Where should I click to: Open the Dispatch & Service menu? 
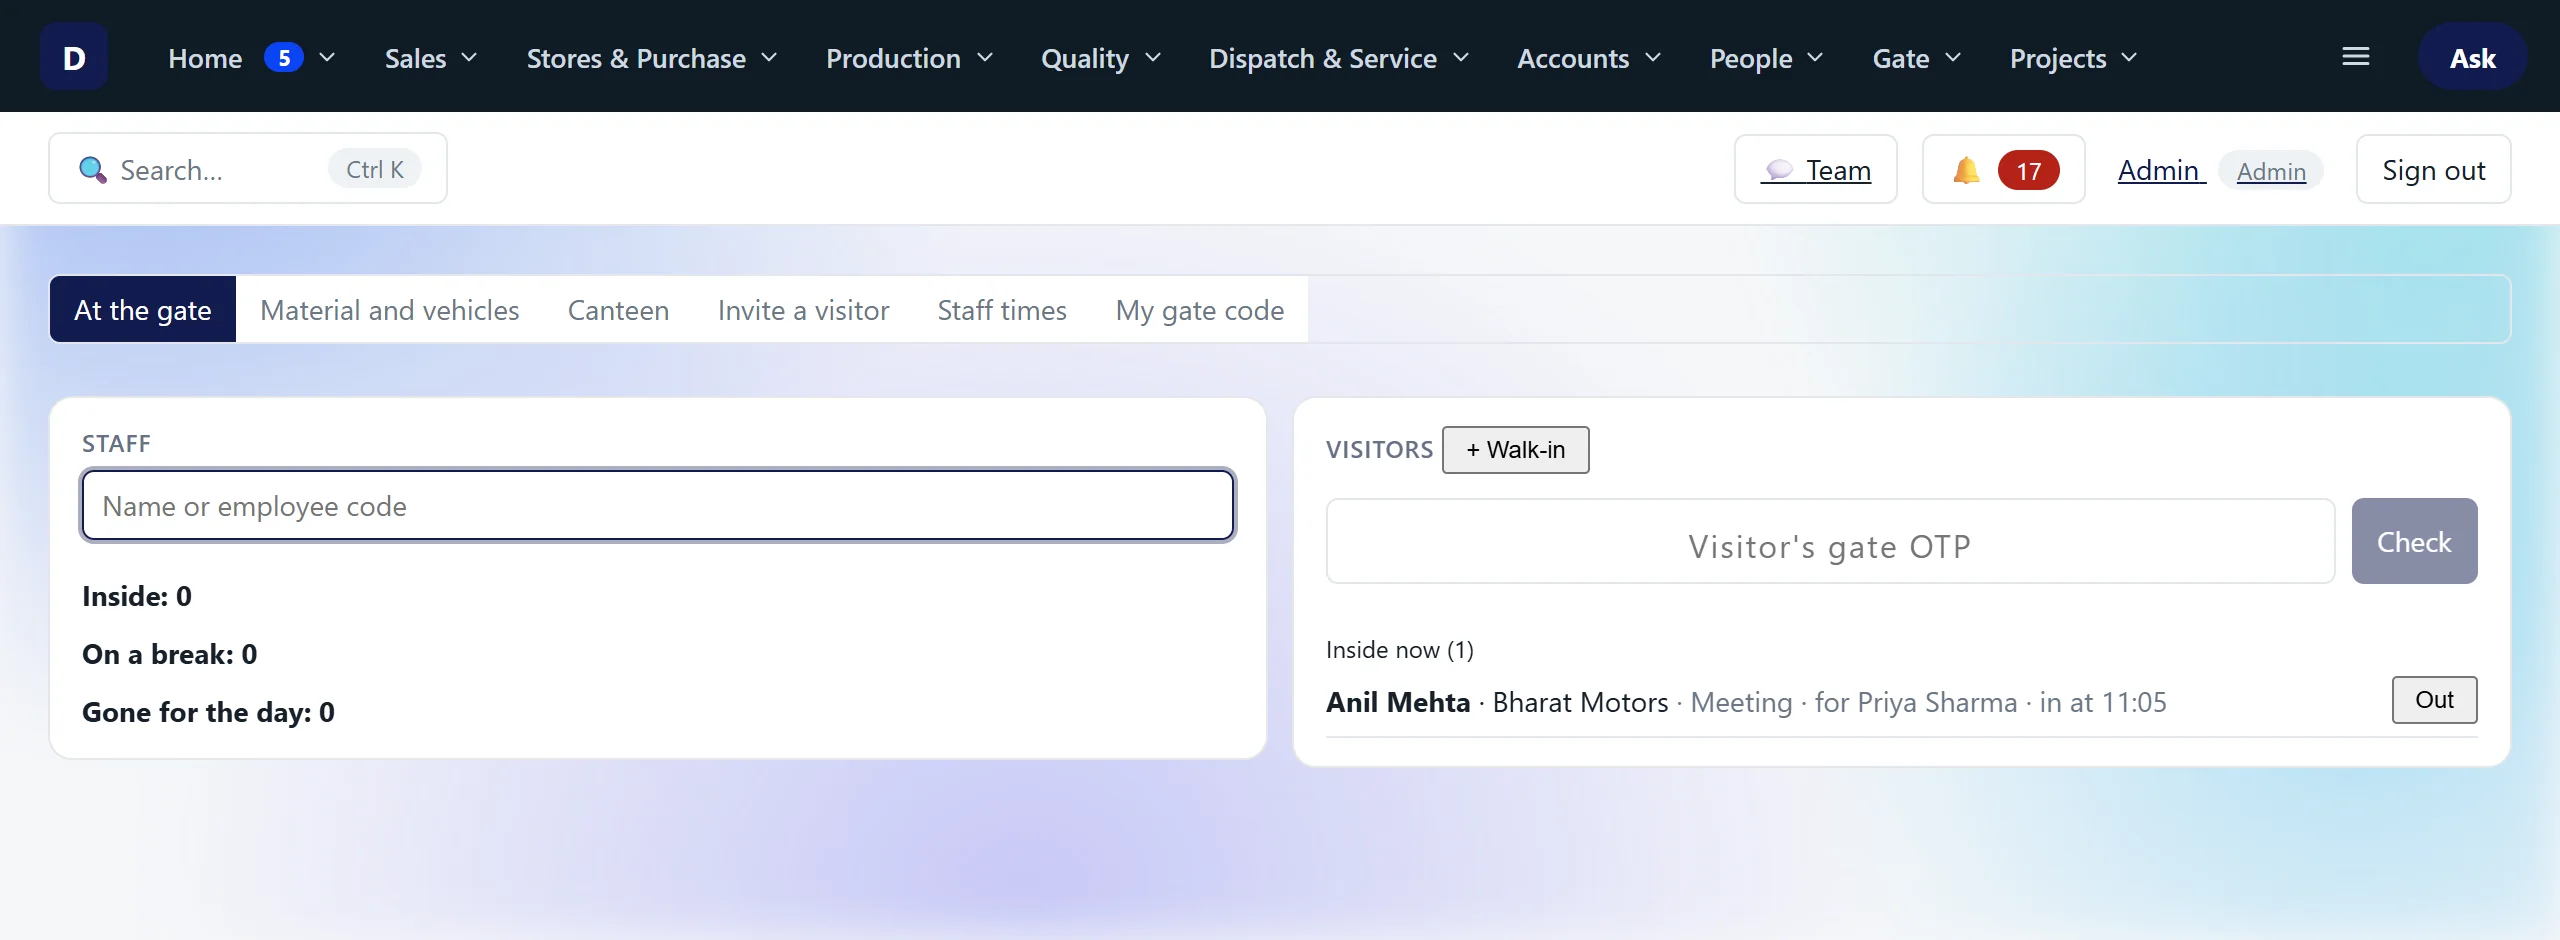(1339, 58)
